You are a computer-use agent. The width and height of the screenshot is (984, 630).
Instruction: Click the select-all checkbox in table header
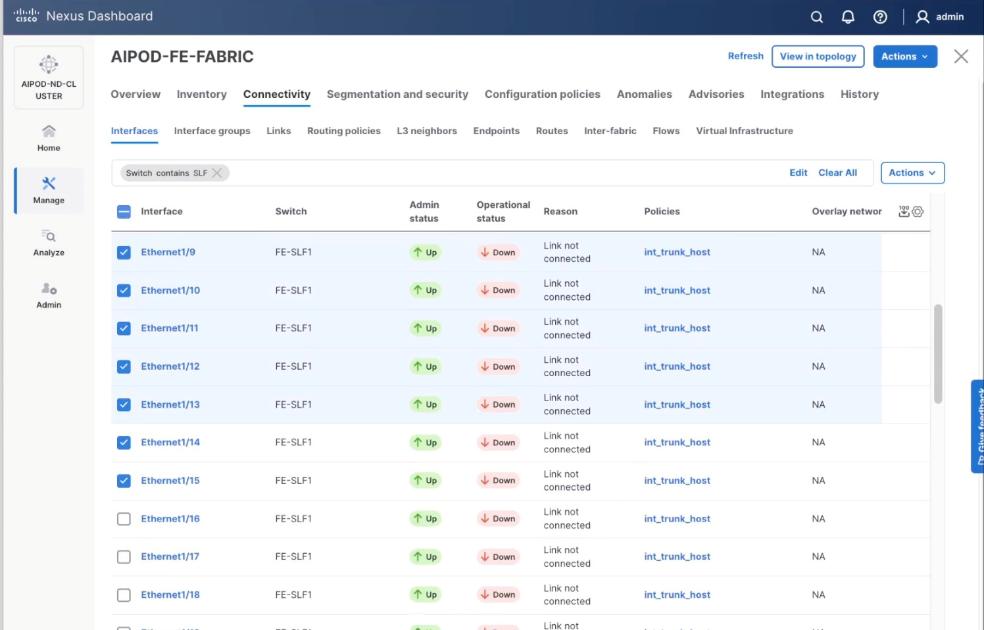pos(123,211)
